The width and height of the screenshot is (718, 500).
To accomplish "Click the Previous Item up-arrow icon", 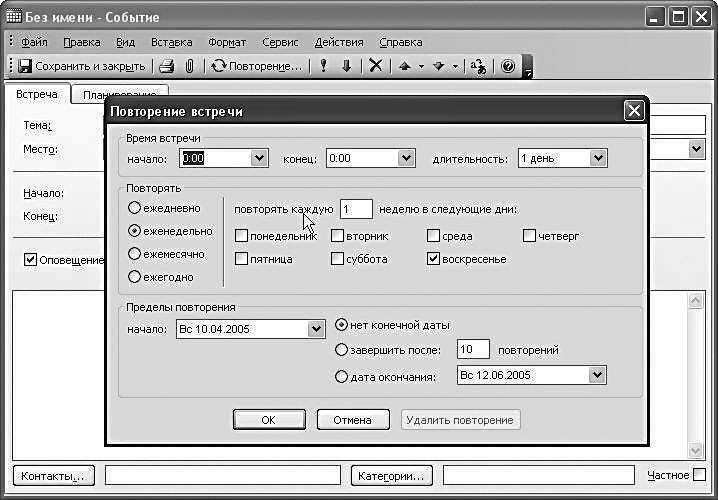I will [405, 66].
